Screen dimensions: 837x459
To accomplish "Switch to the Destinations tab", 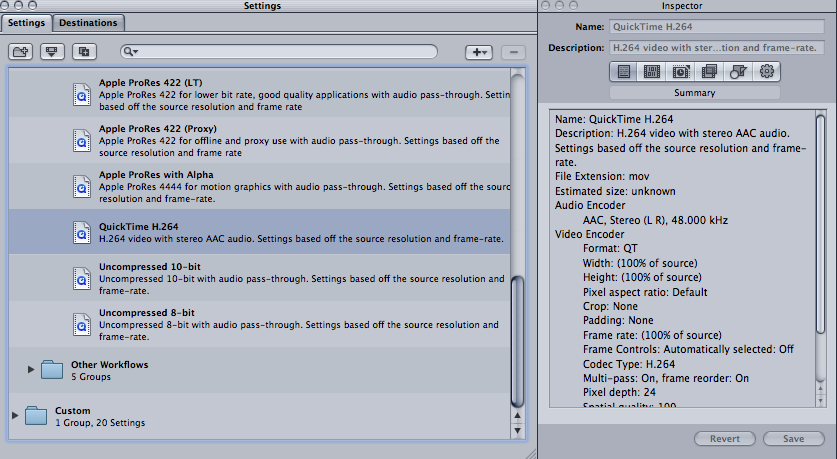I will tap(88, 23).
